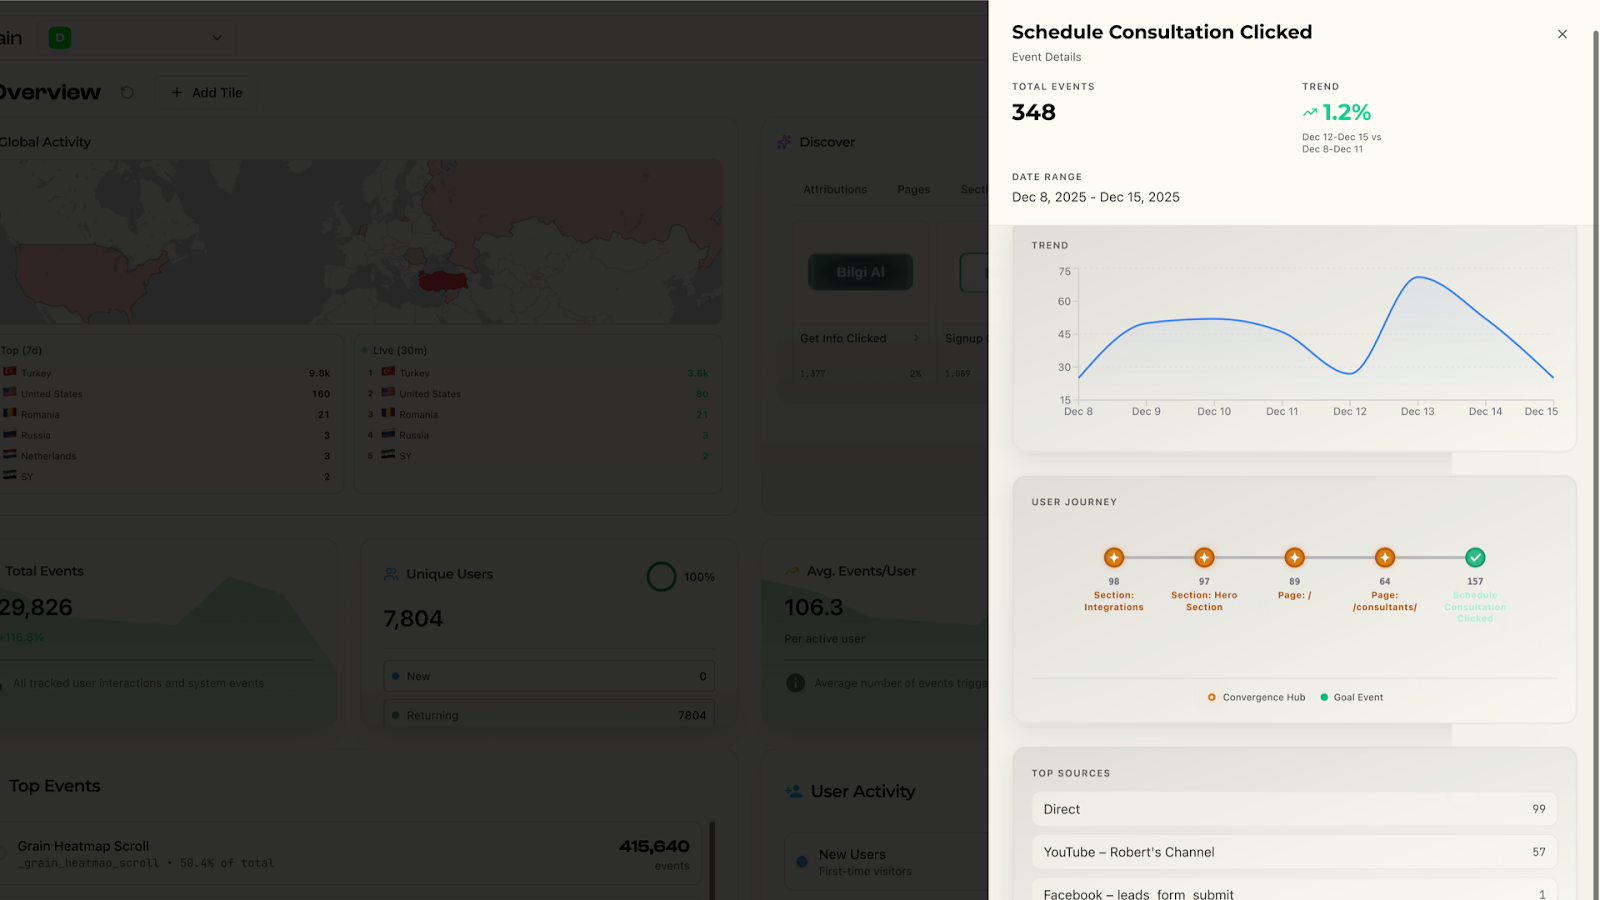Click the Add Tile button
1600x900 pixels.
coord(206,92)
